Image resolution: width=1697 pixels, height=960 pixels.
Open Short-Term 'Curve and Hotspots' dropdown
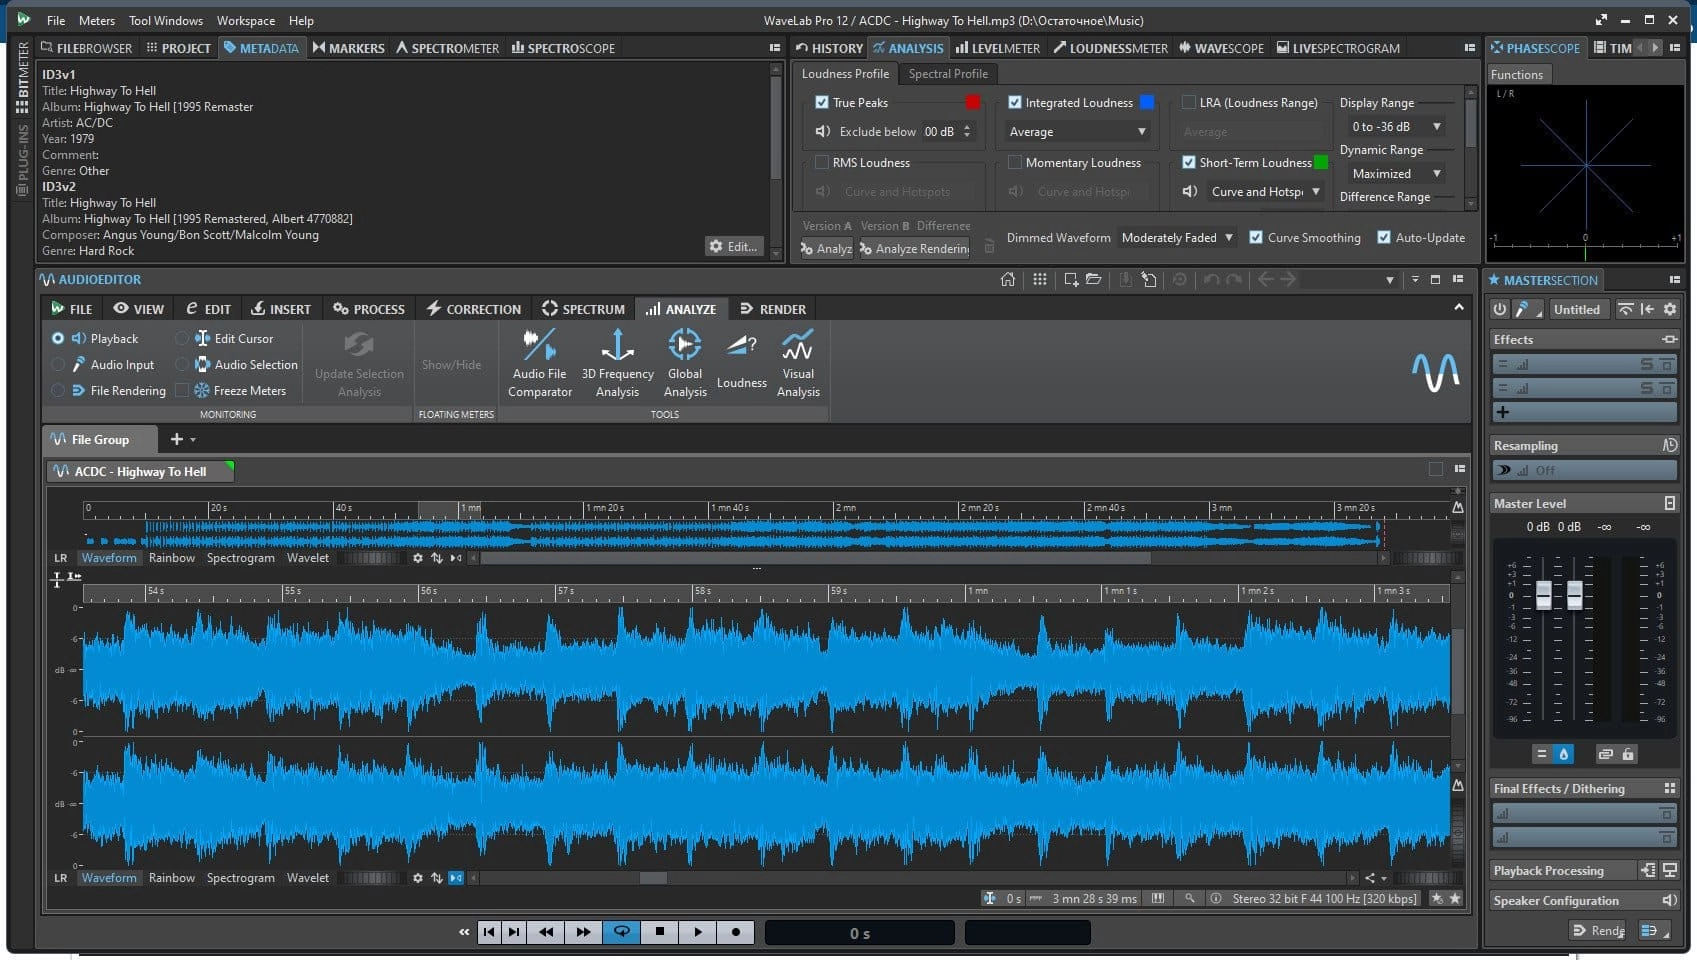pos(1266,192)
